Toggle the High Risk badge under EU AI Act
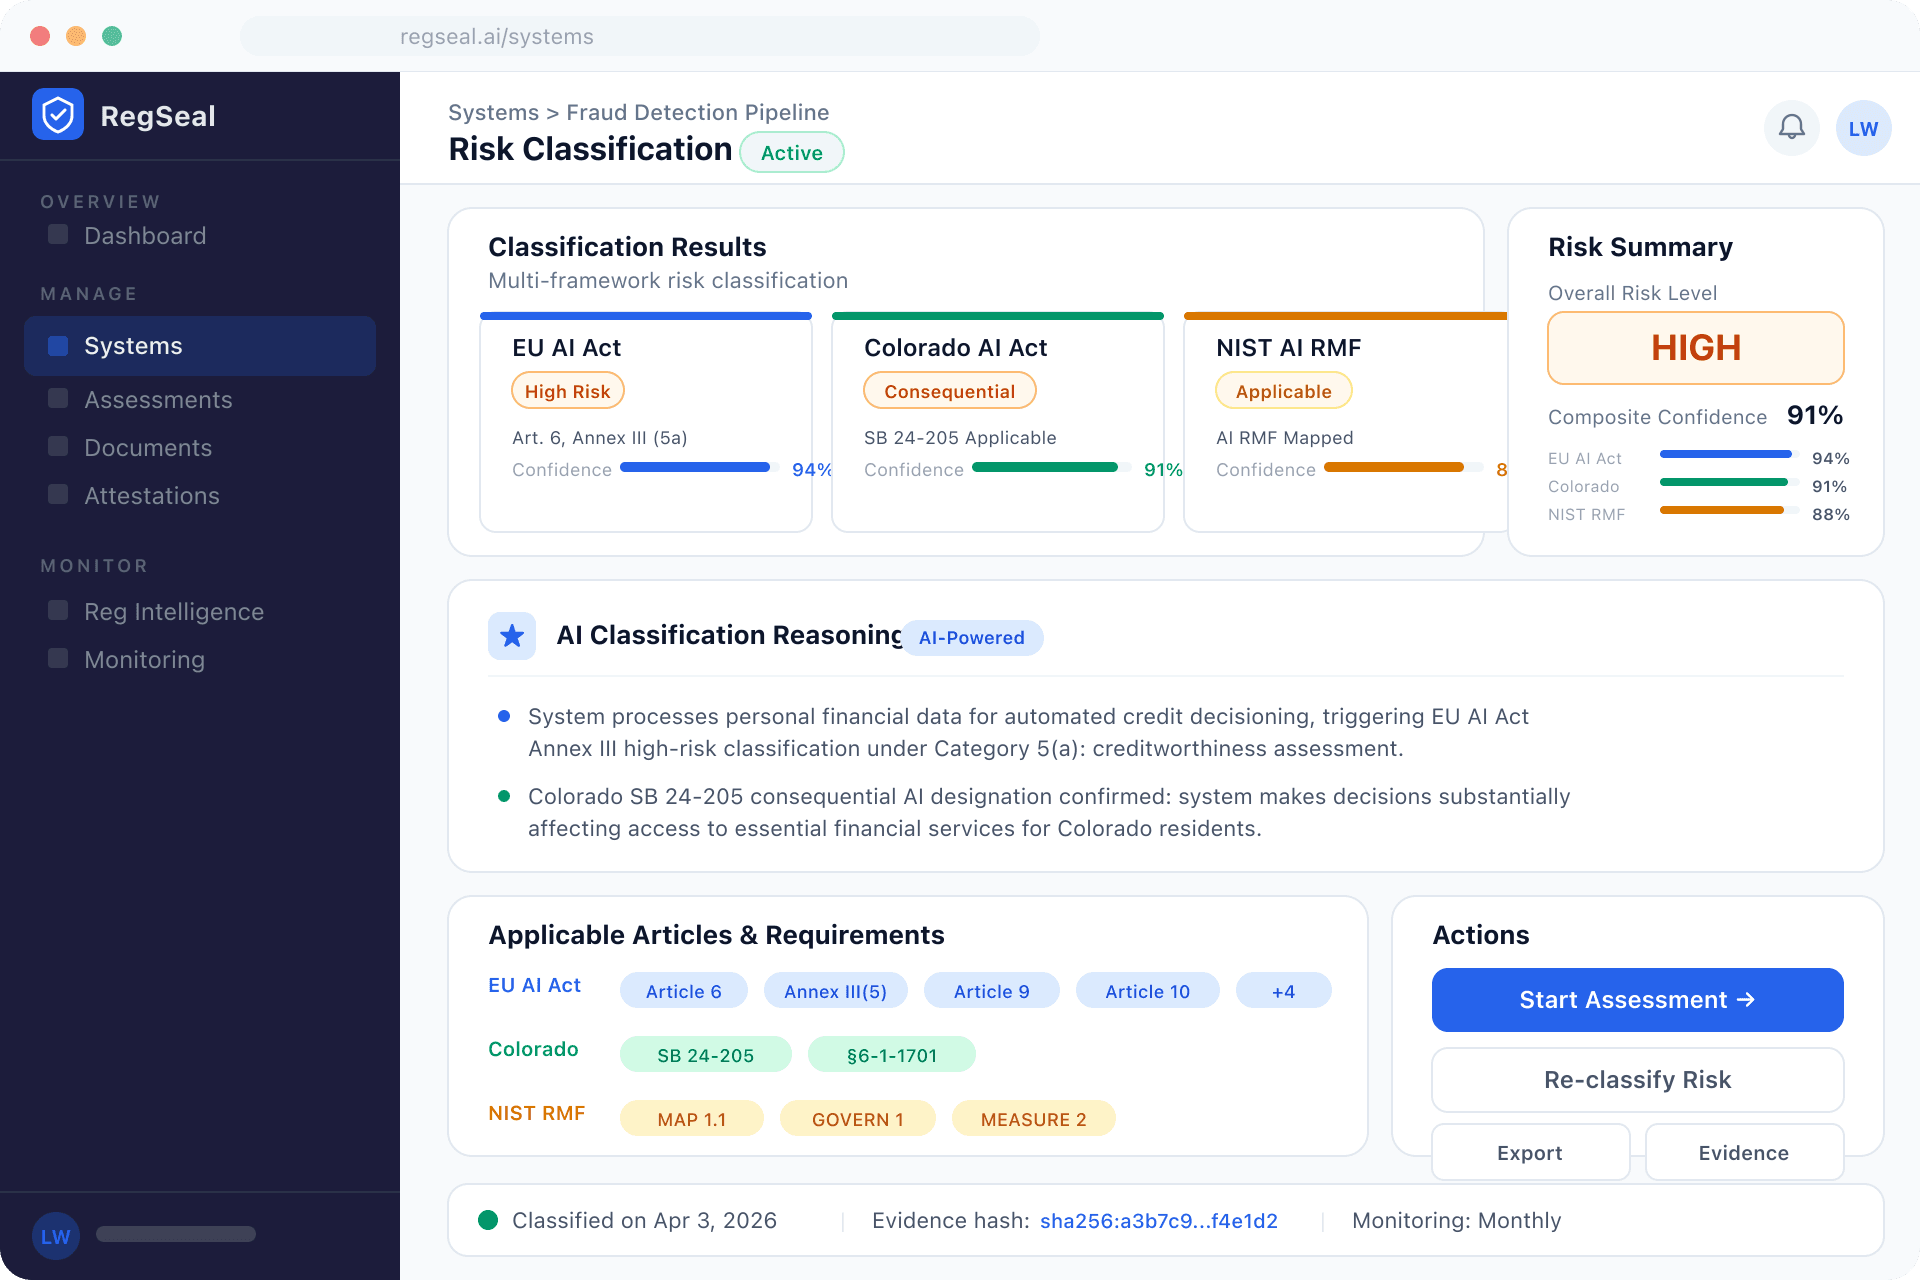The height and width of the screenshot is (1280, 1920). click(x=567, y=390)
